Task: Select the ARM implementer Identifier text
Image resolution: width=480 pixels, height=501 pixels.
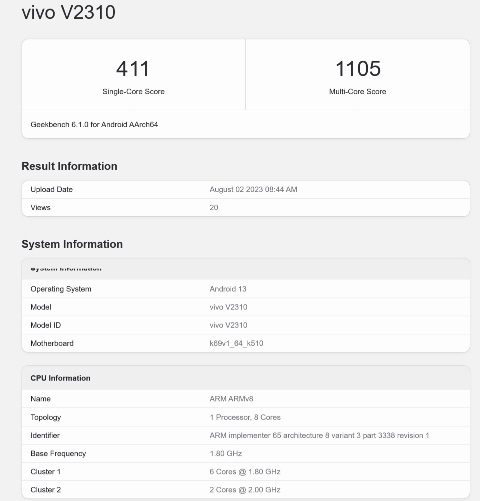Action: pyautogui.click(x=319, y=435)
